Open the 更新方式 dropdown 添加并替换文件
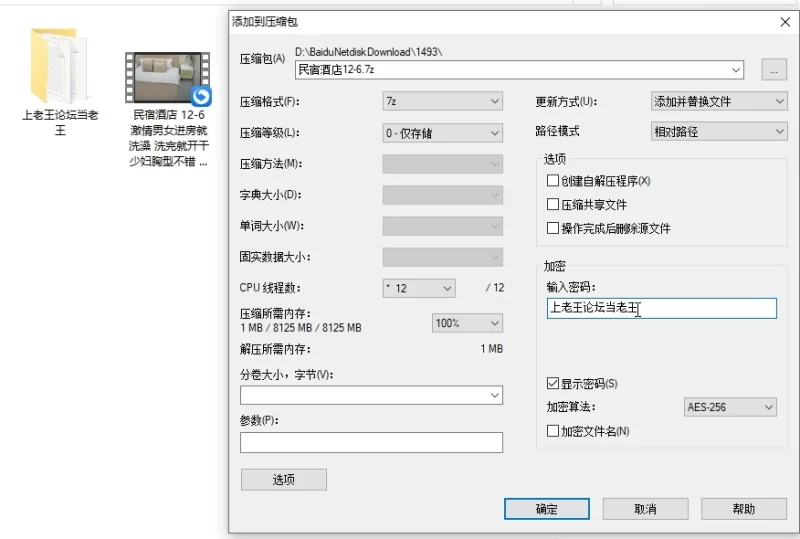The width and height of the screenshot is (800, 539). [719, 101]
